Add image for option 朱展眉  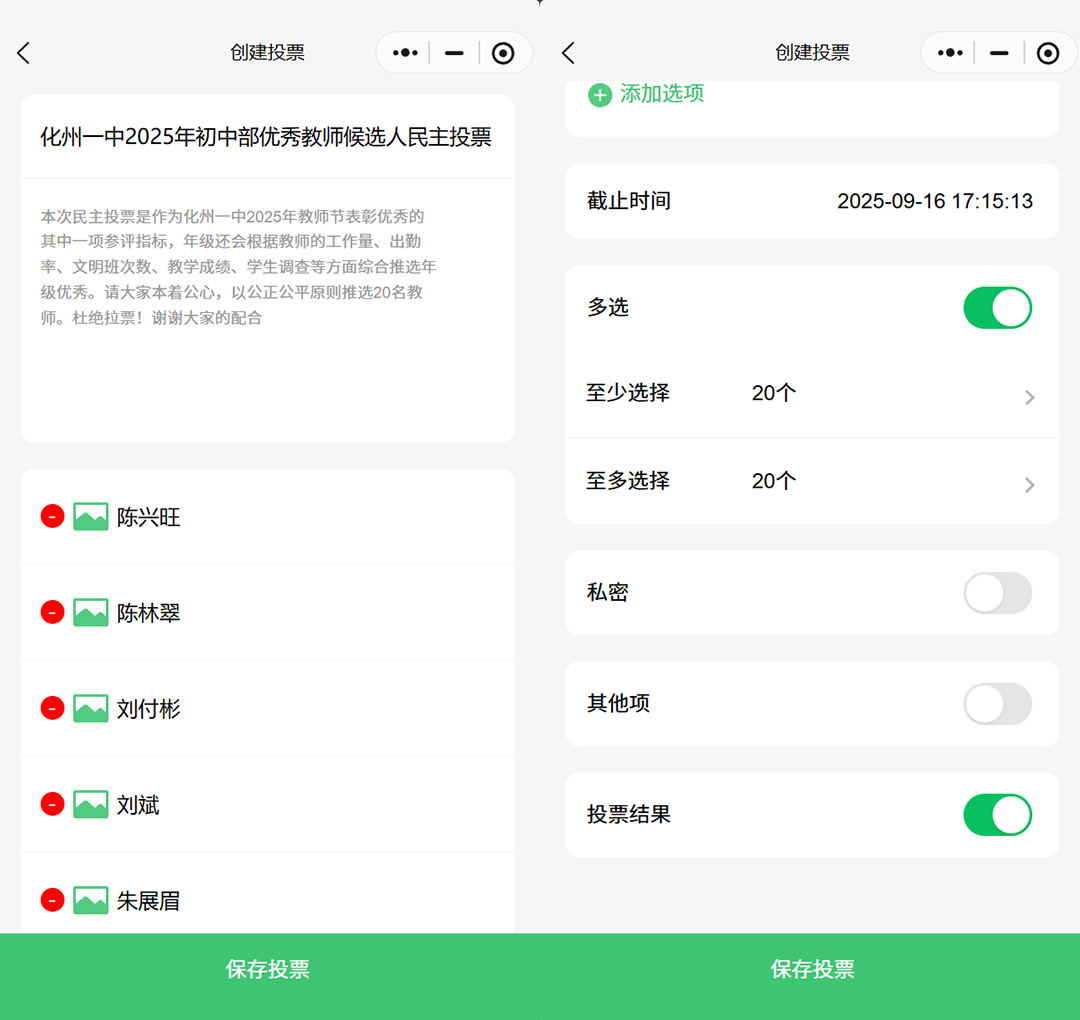coord(91,900)
